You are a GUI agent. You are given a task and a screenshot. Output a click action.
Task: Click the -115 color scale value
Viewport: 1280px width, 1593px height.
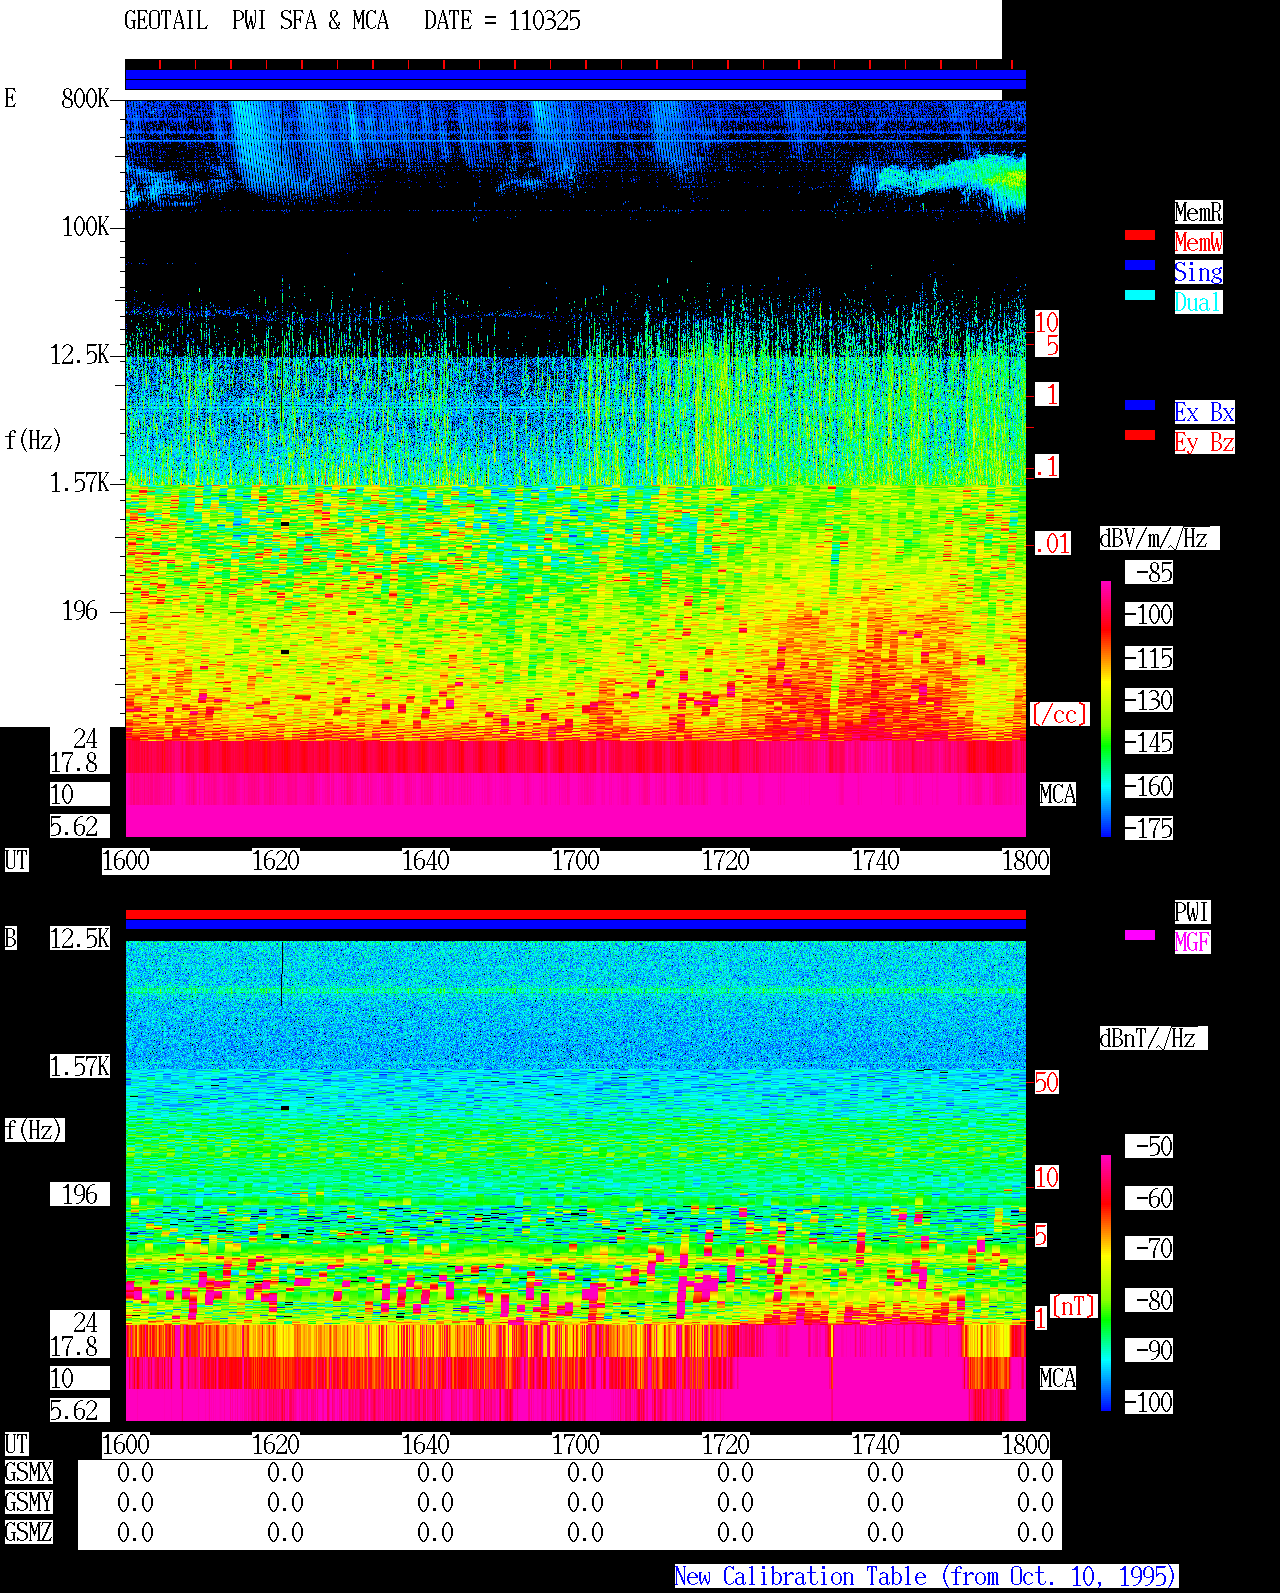click(x=1150, y=659)
